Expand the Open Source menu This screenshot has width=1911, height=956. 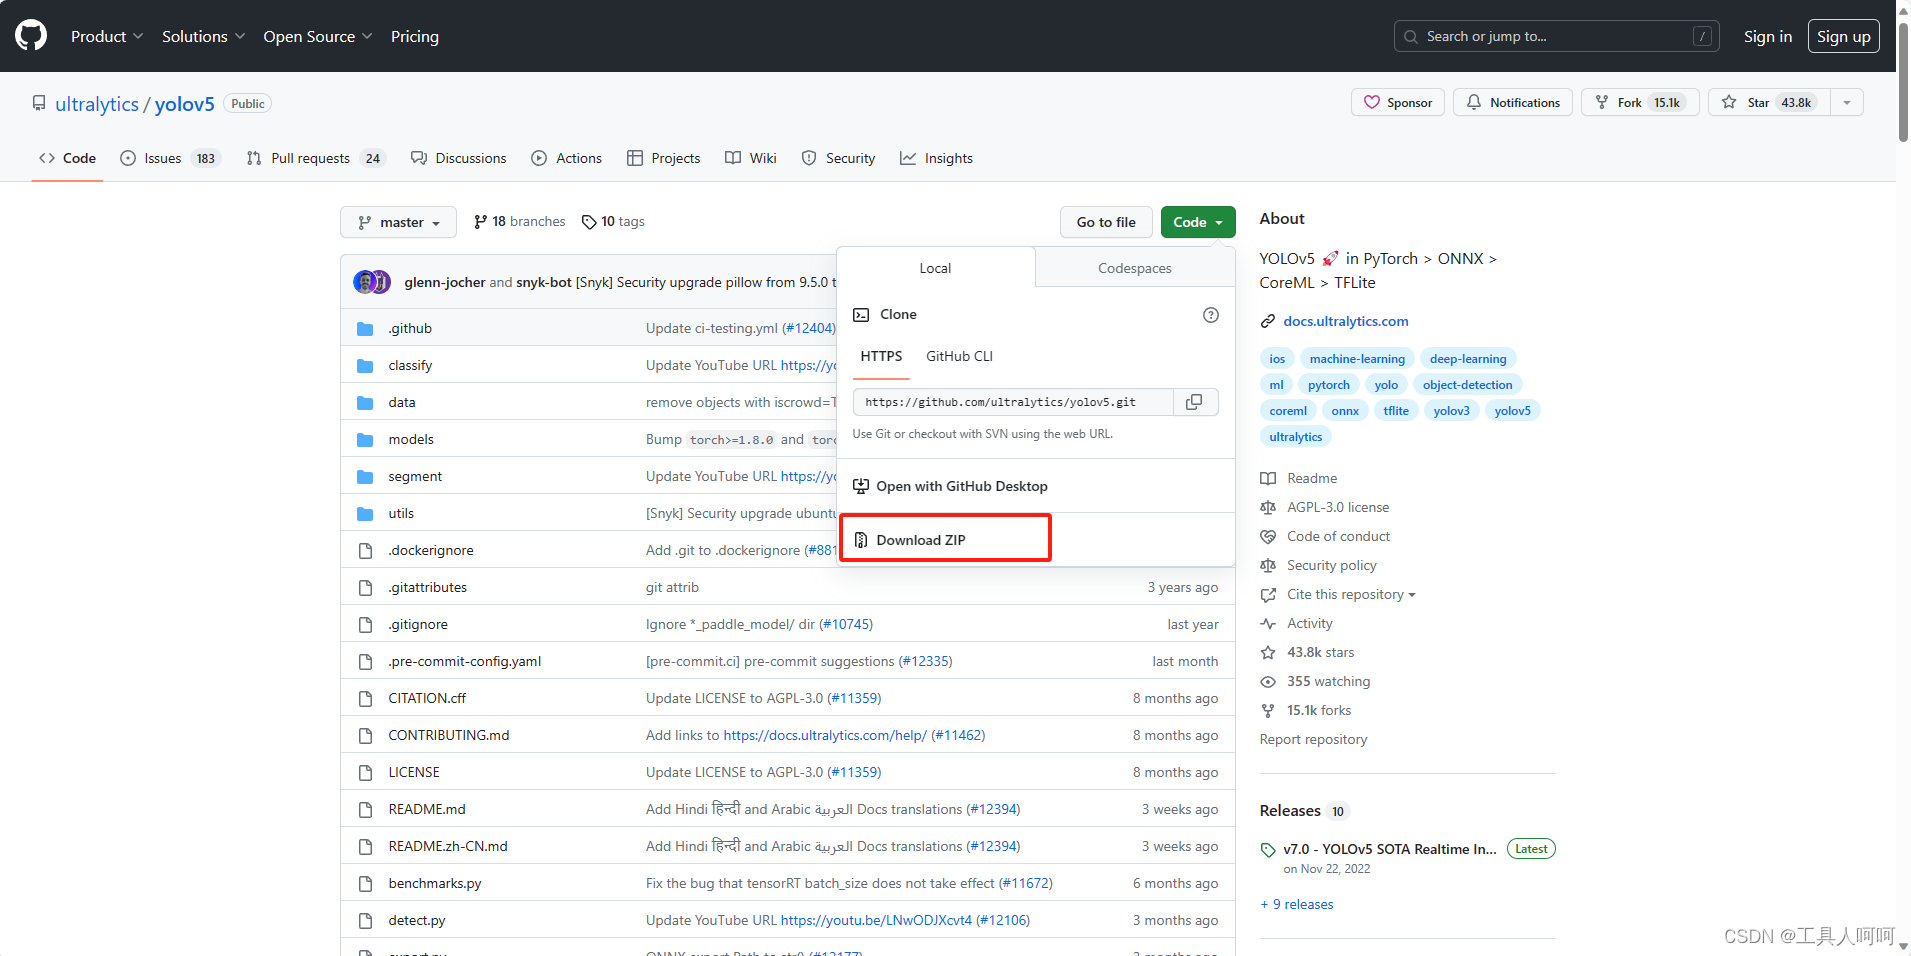318,37
